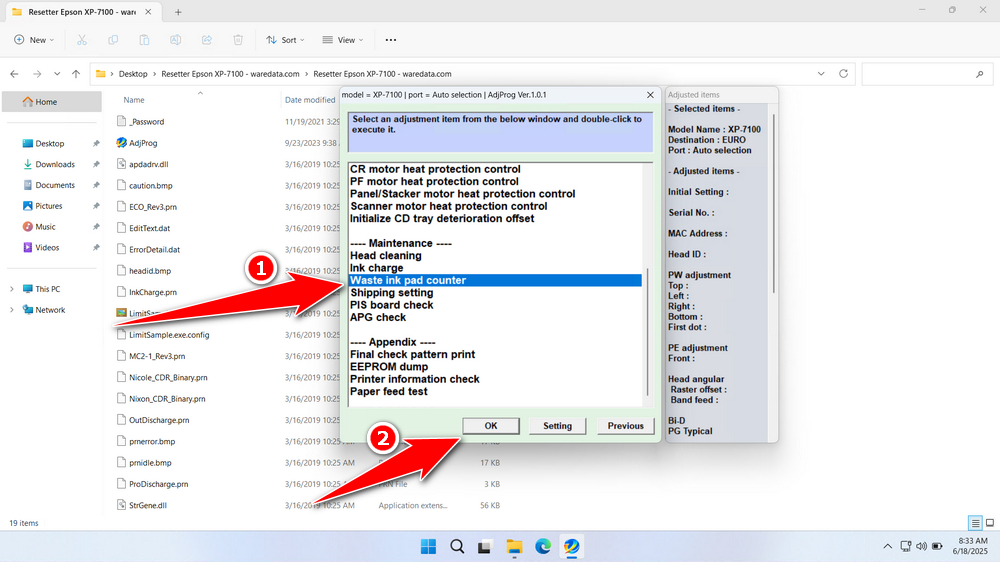Select EEPROM dump in adjustment list

click(389, 367)
